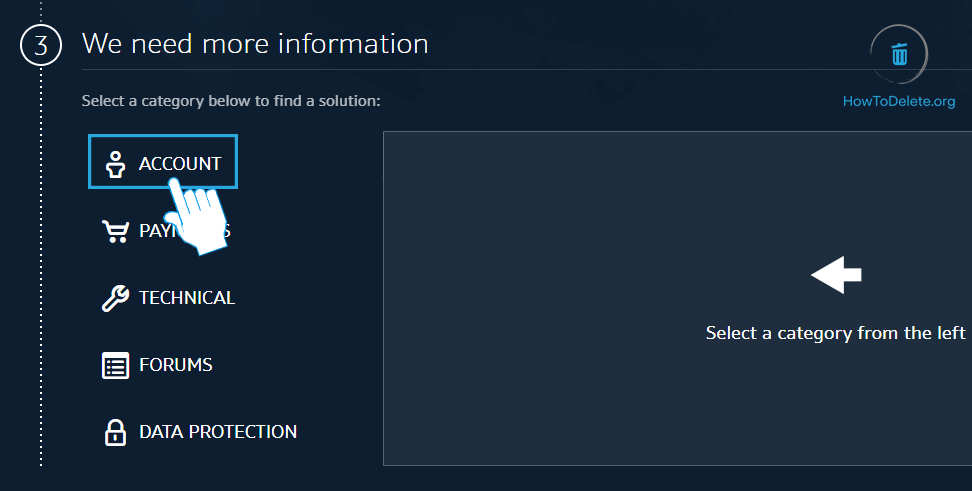Click the Account person icon
Viewport: 972px width, 491px height.
116,164
